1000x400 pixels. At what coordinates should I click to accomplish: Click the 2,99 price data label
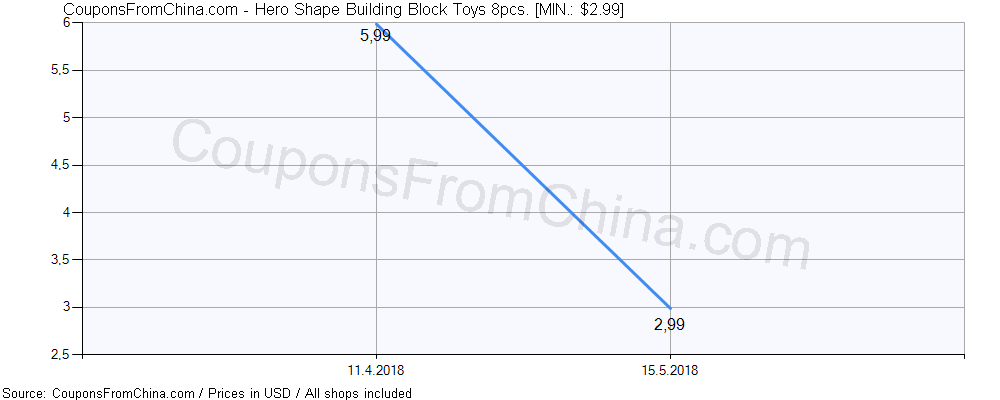click(670, 324)
